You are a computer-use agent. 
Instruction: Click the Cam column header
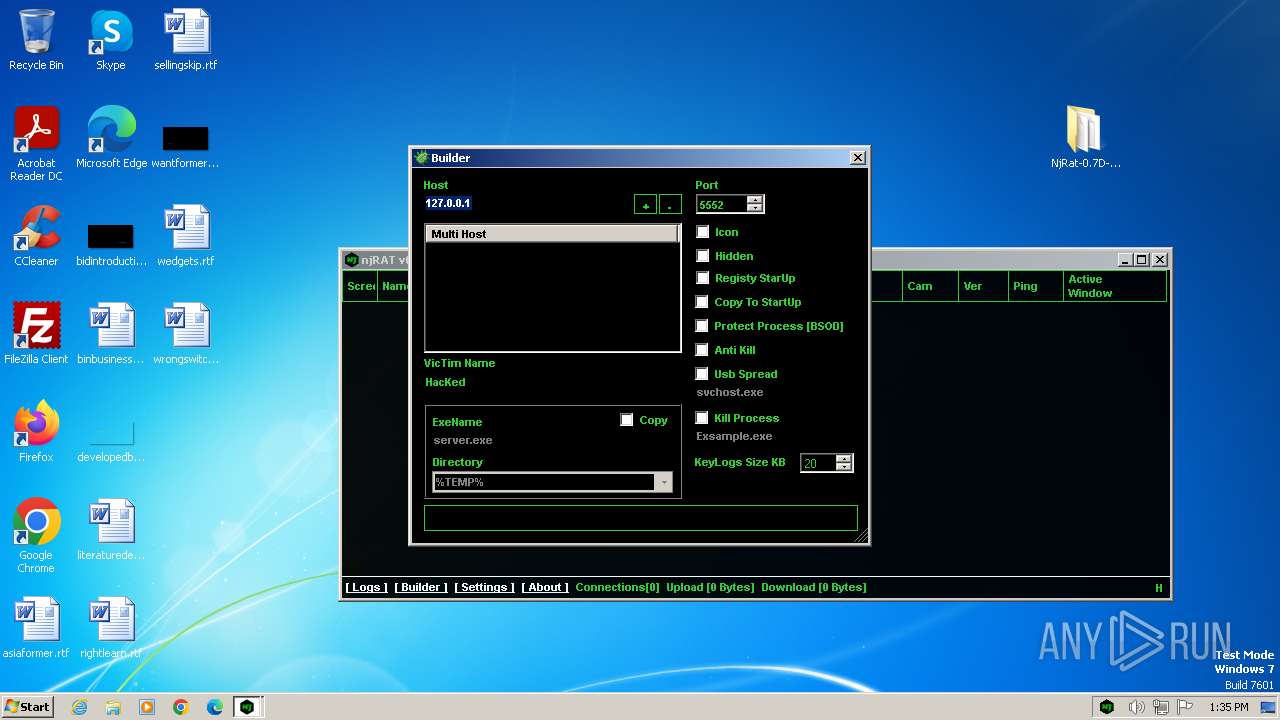pos(930,286)
